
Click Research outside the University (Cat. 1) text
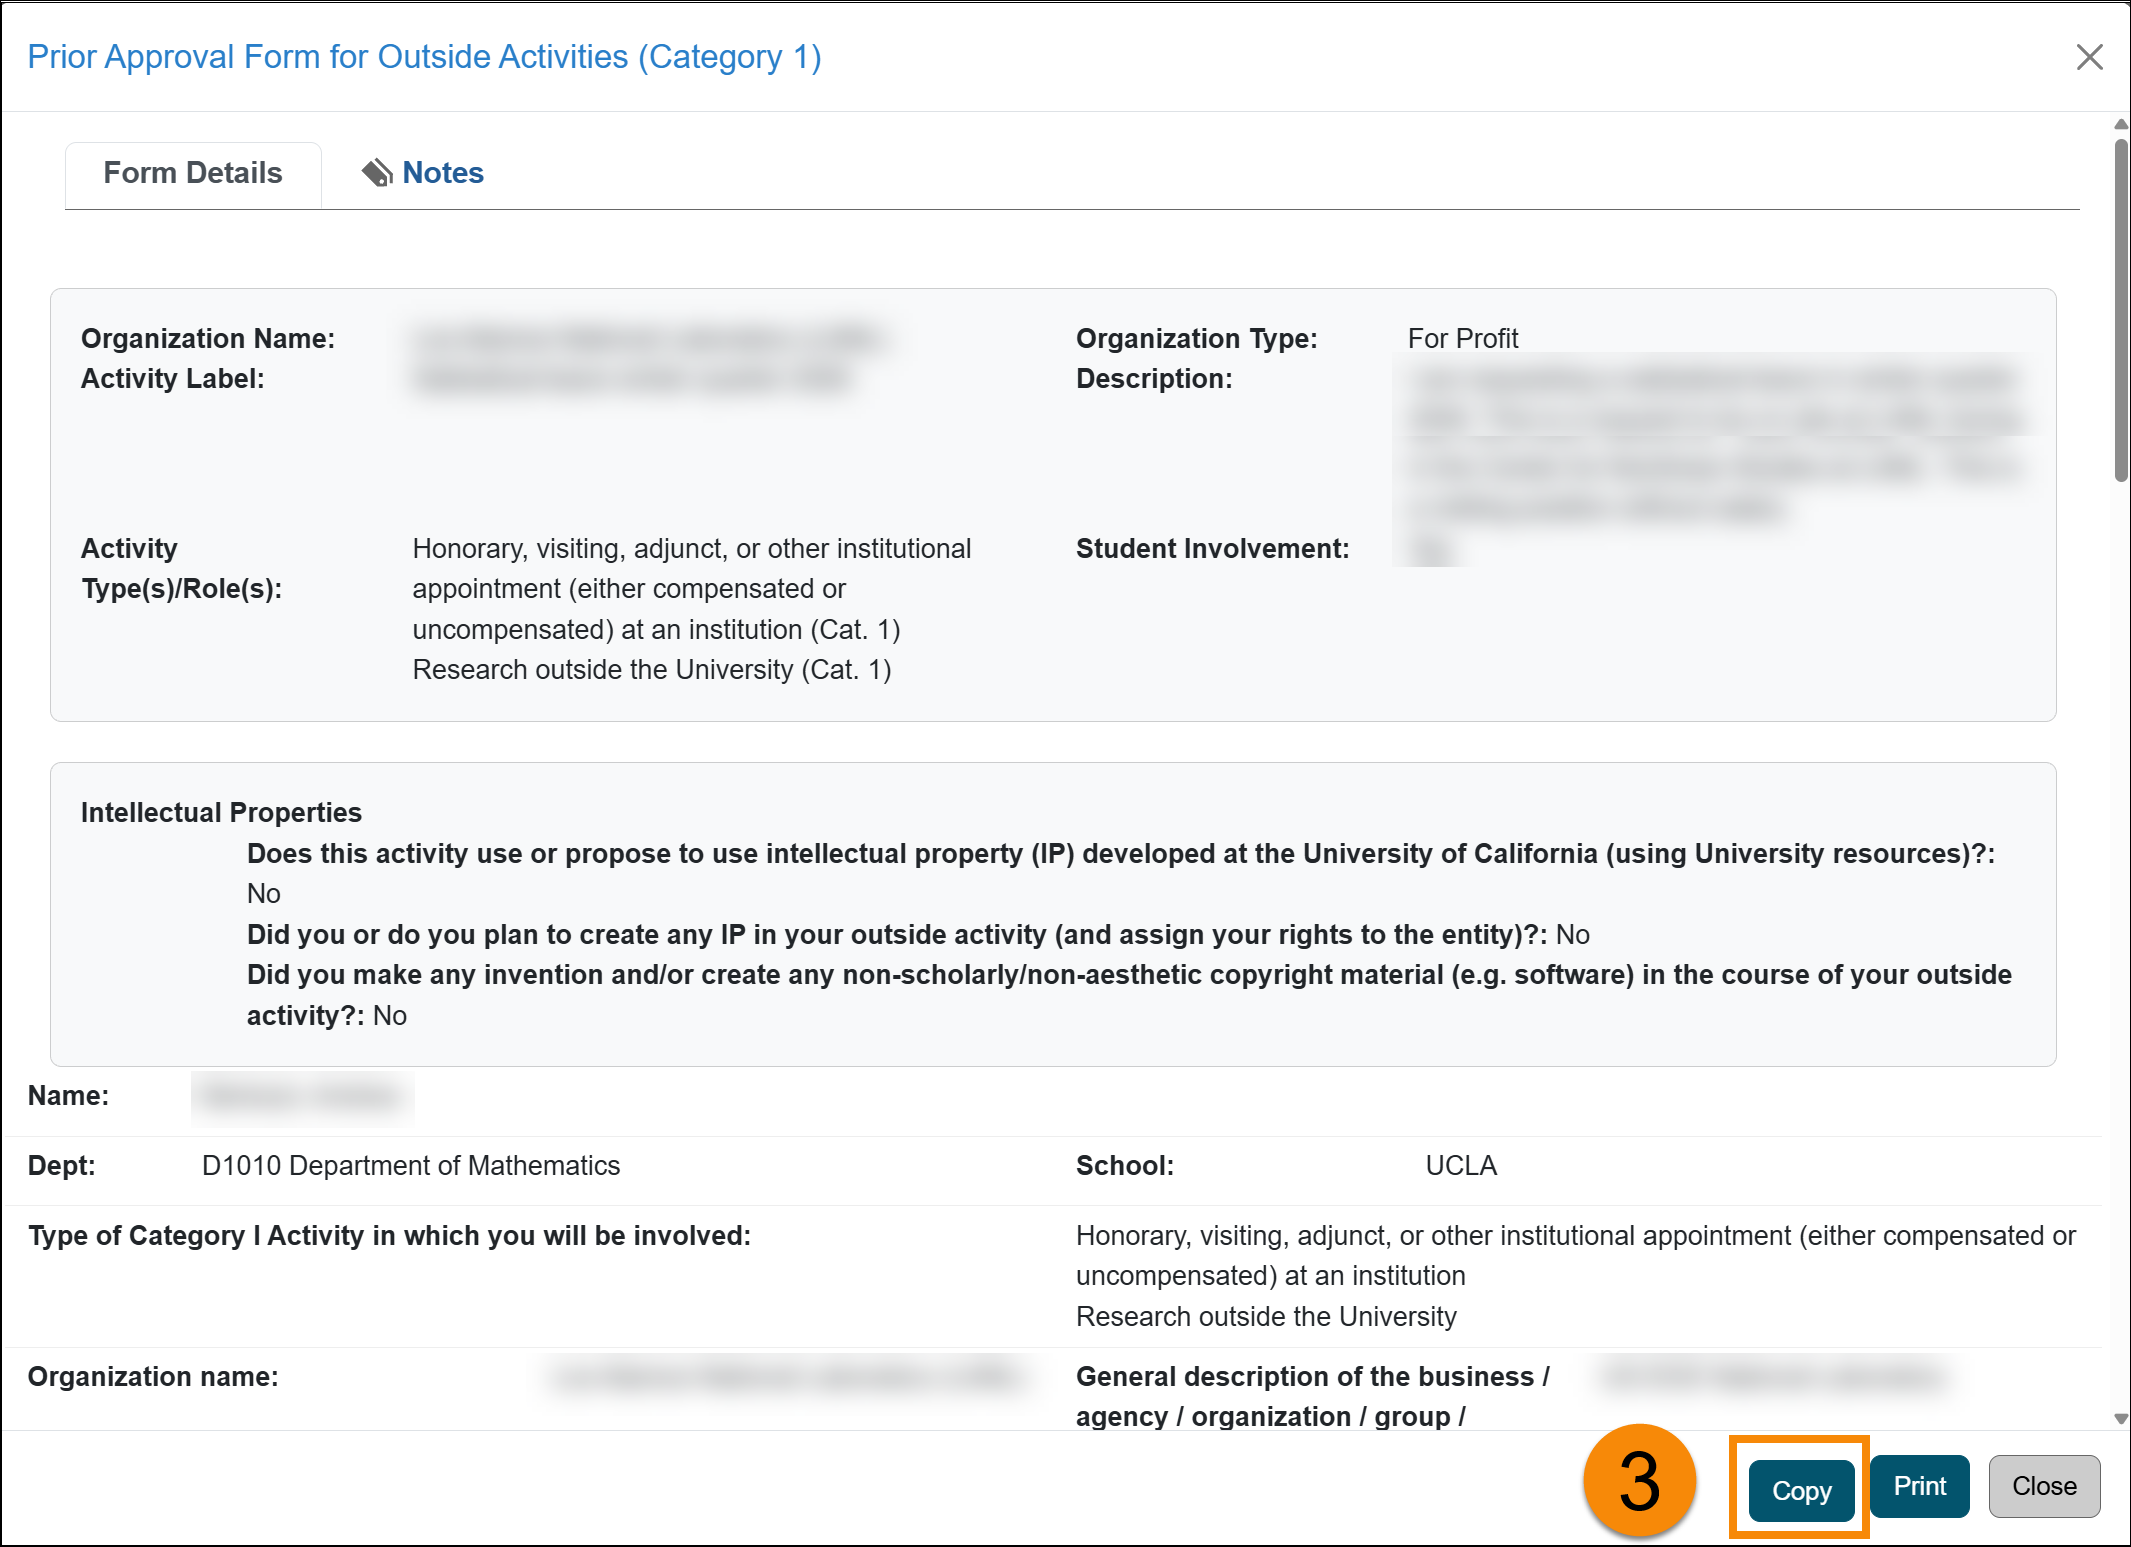[651, 670]
